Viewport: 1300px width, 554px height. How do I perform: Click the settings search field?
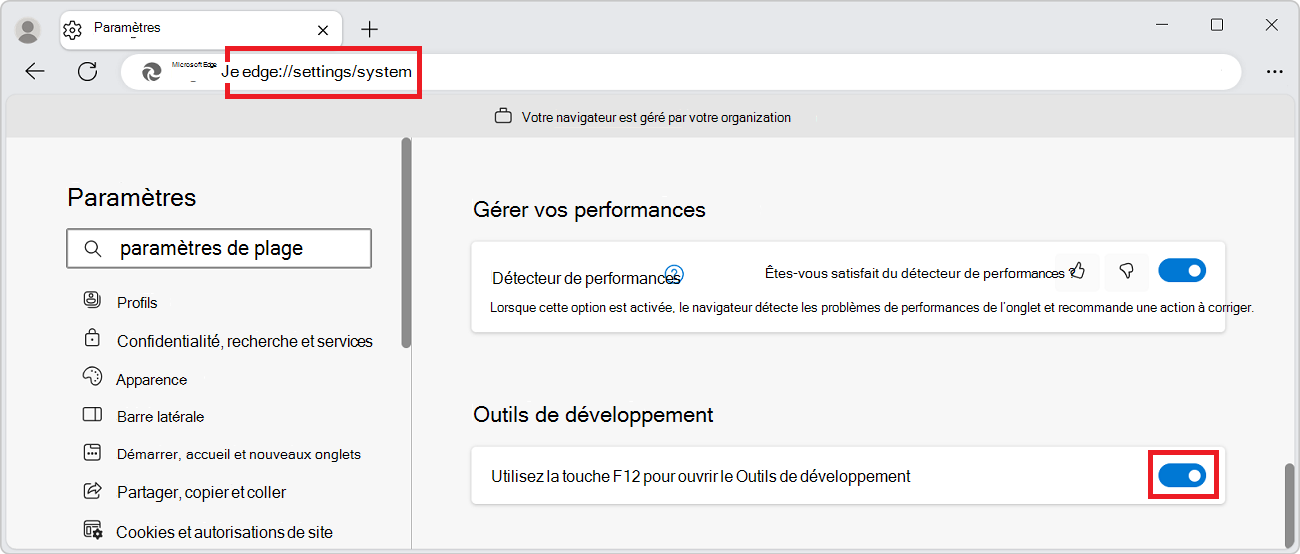tap(219, 249)
